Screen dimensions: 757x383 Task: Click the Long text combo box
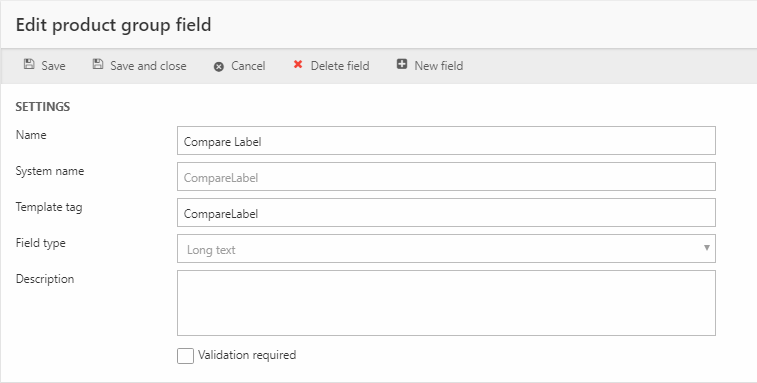(x=446, y=249)
